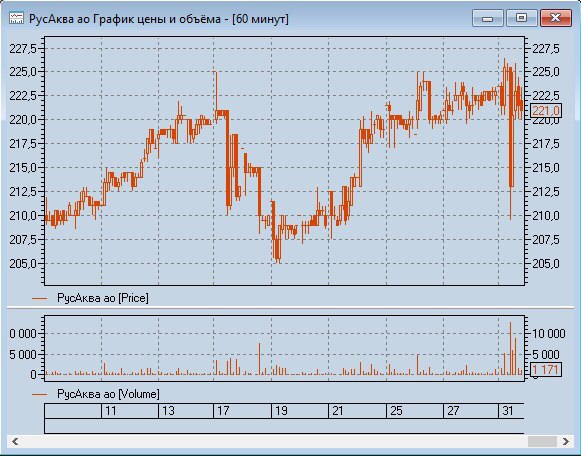Select date 17 on the time axis
The height and width of the screenshot is (456, 581).
pyautogui.click(x=223, y=411)
